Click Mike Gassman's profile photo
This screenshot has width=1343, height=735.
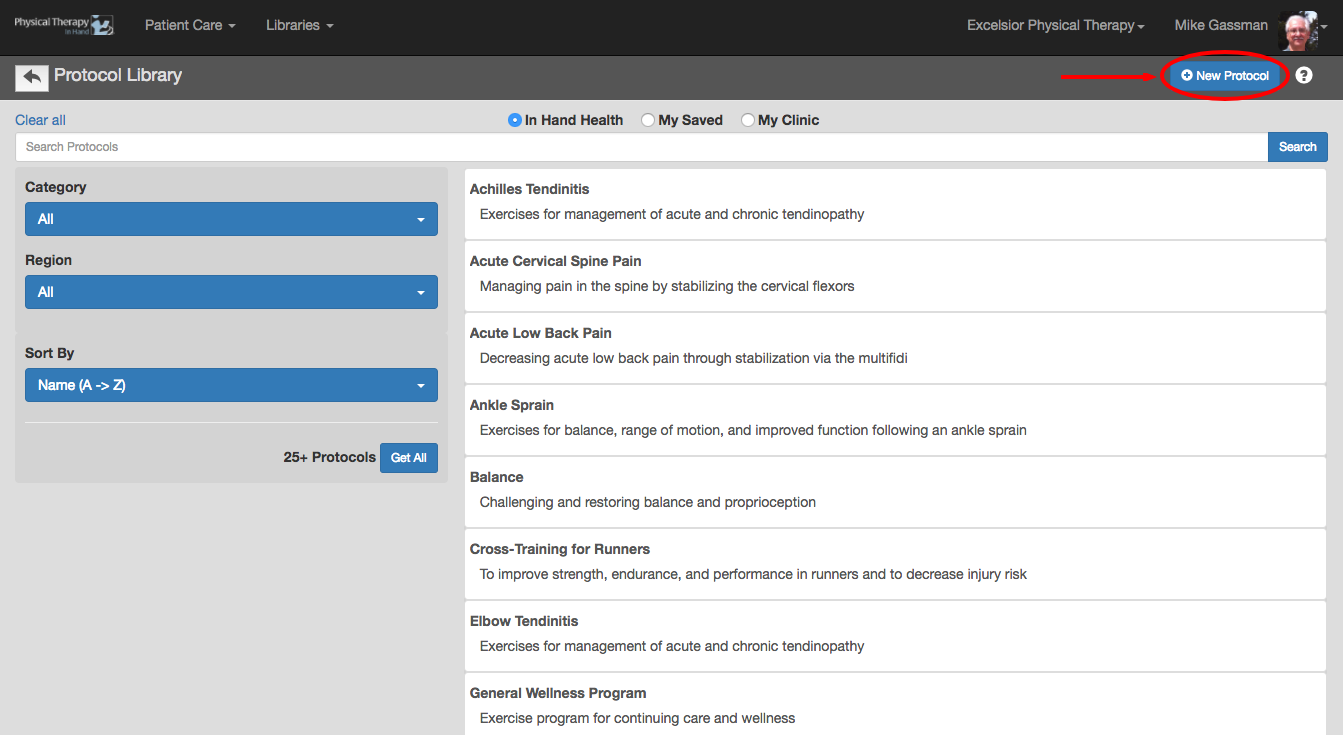(1298, 28)
